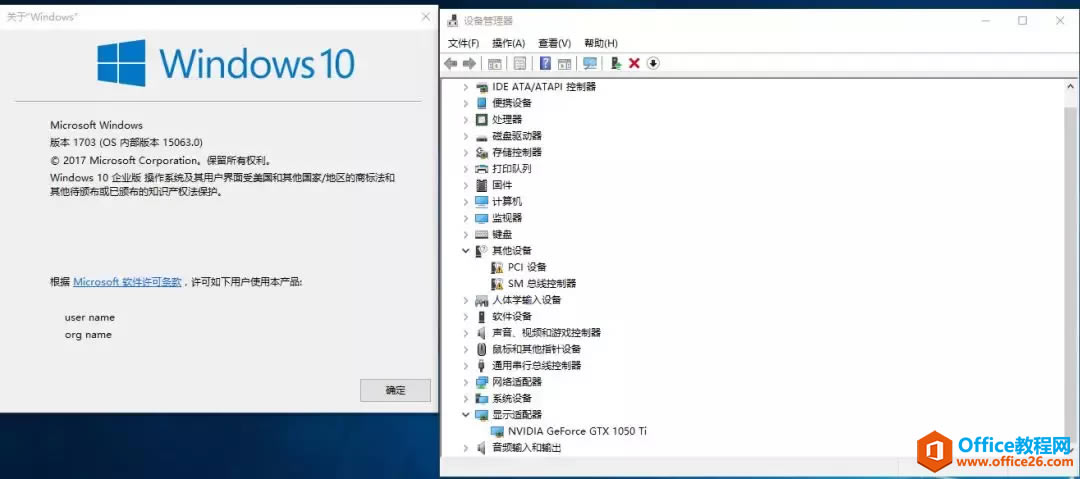Select the 便携设备 device icon
Screen dimensions: 1080x479
(481, 103)
